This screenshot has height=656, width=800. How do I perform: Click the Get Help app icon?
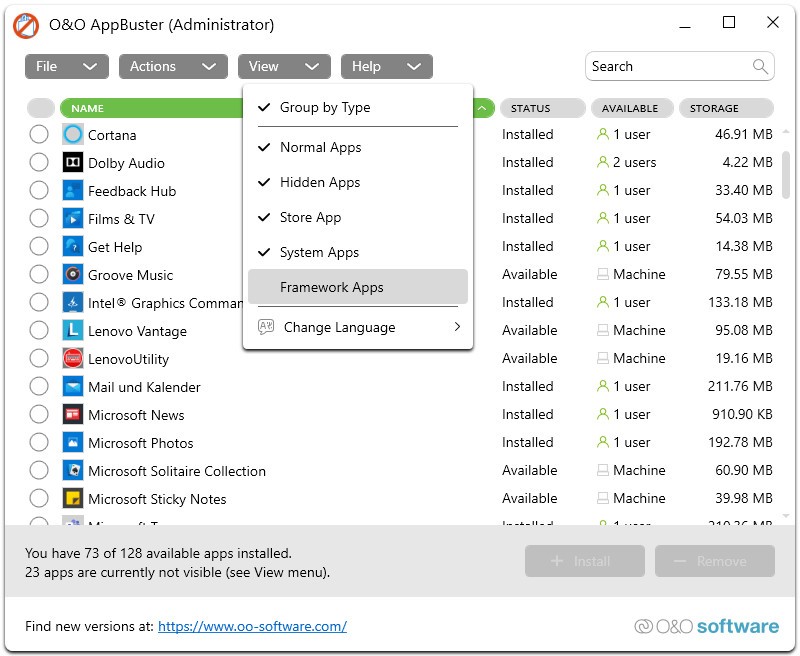73,247
